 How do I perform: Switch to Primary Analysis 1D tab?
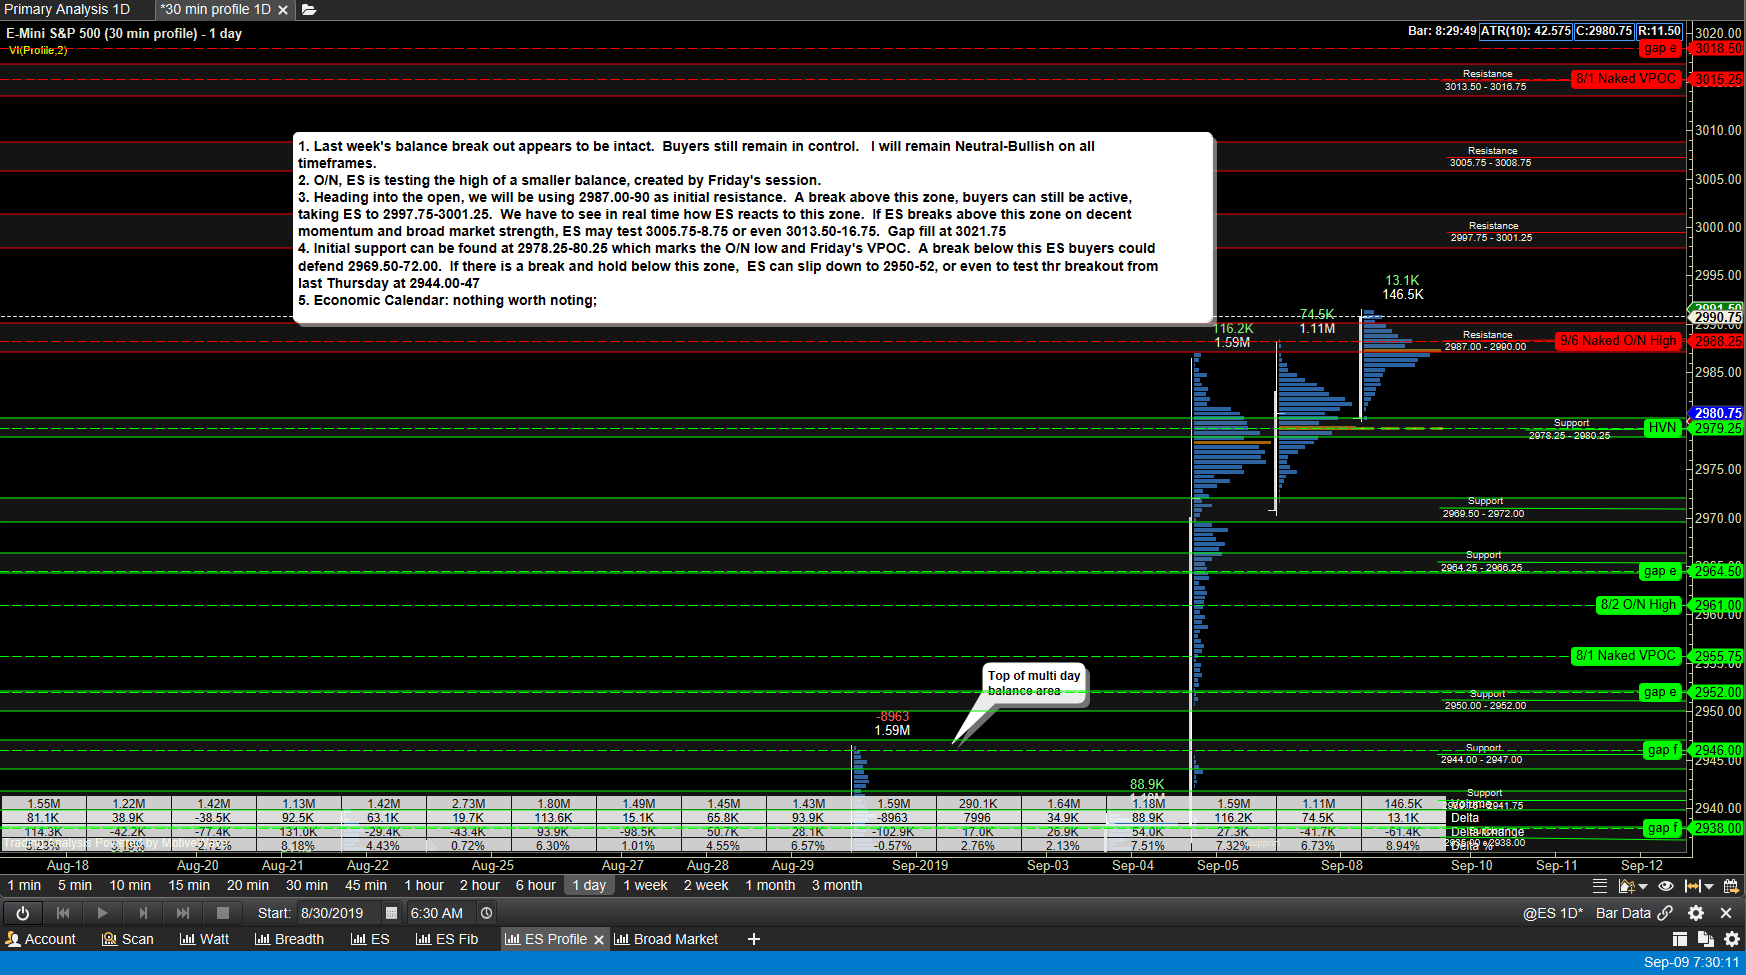(67, 9)
